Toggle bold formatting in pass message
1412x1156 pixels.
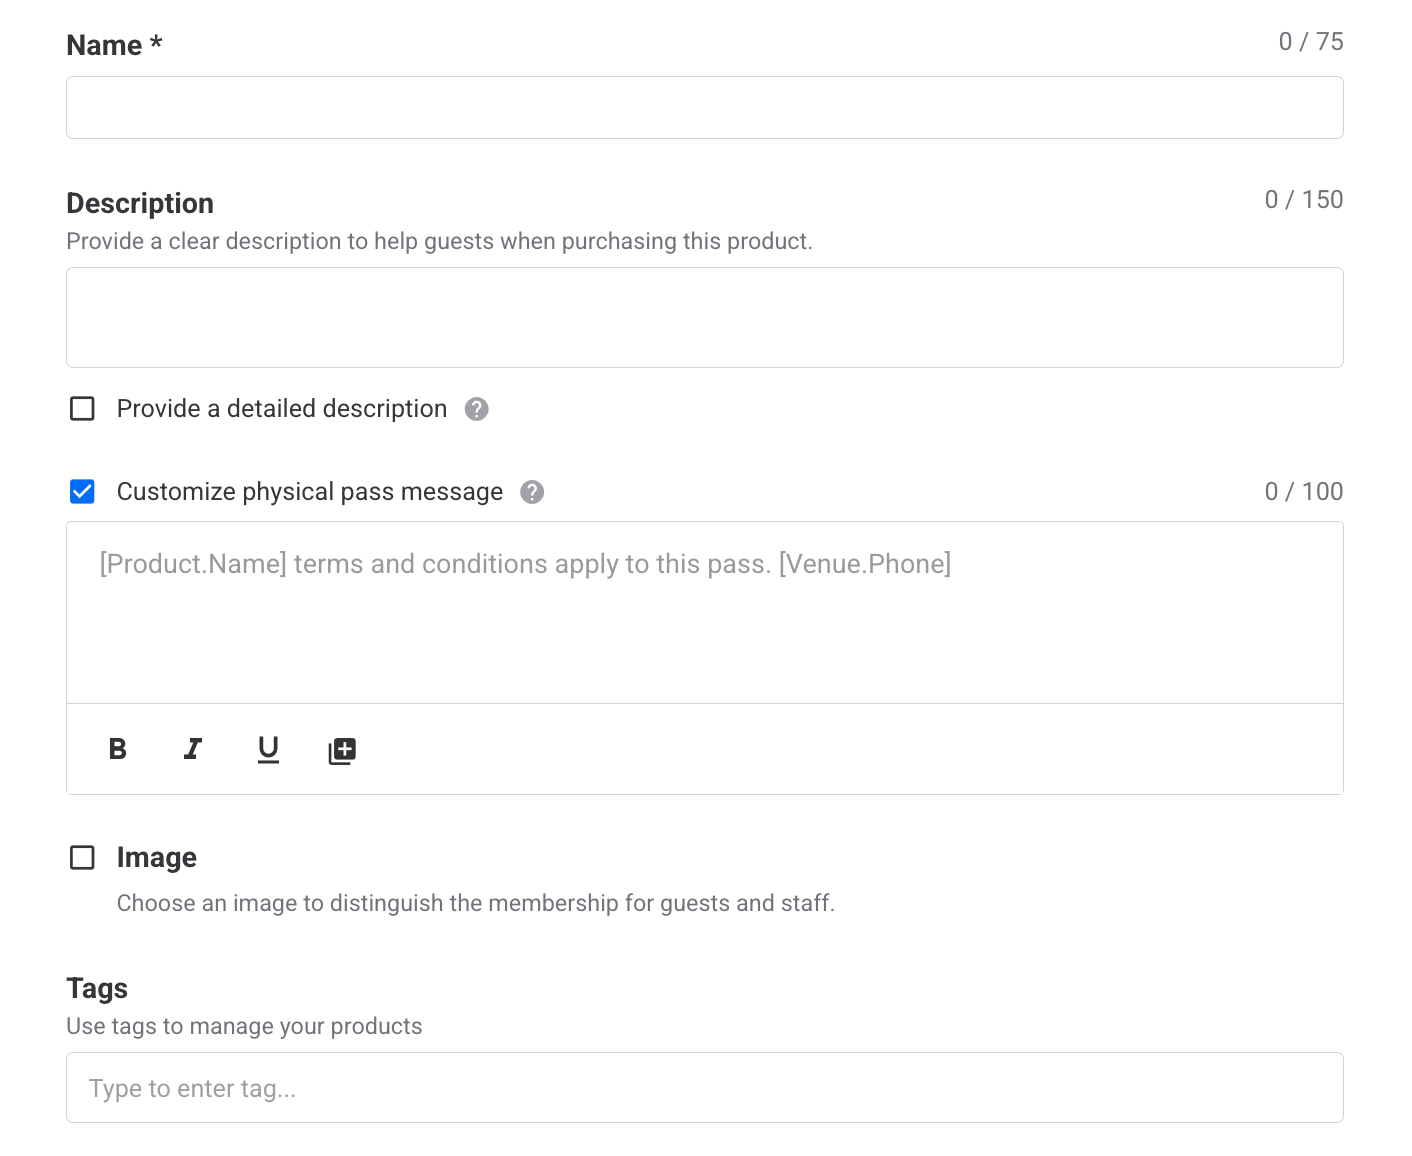pos(118,749)
